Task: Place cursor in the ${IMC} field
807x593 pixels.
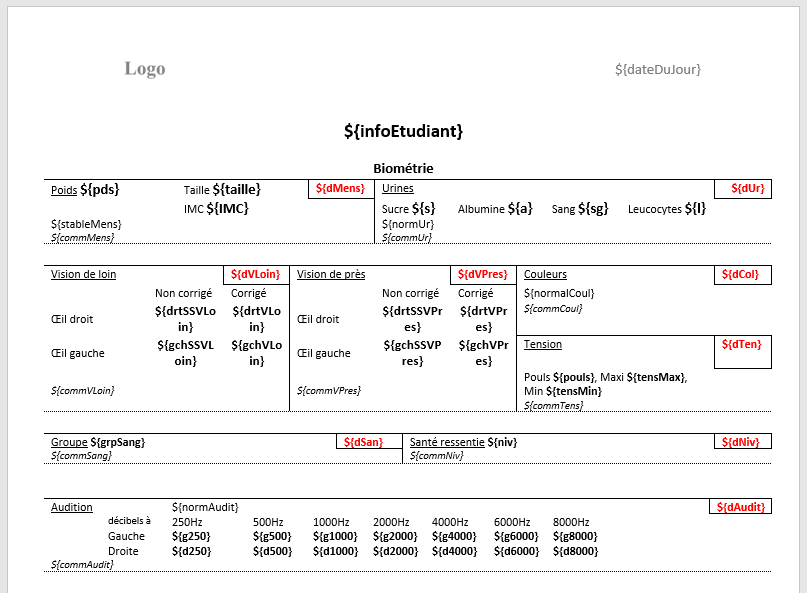Action: 227,208
